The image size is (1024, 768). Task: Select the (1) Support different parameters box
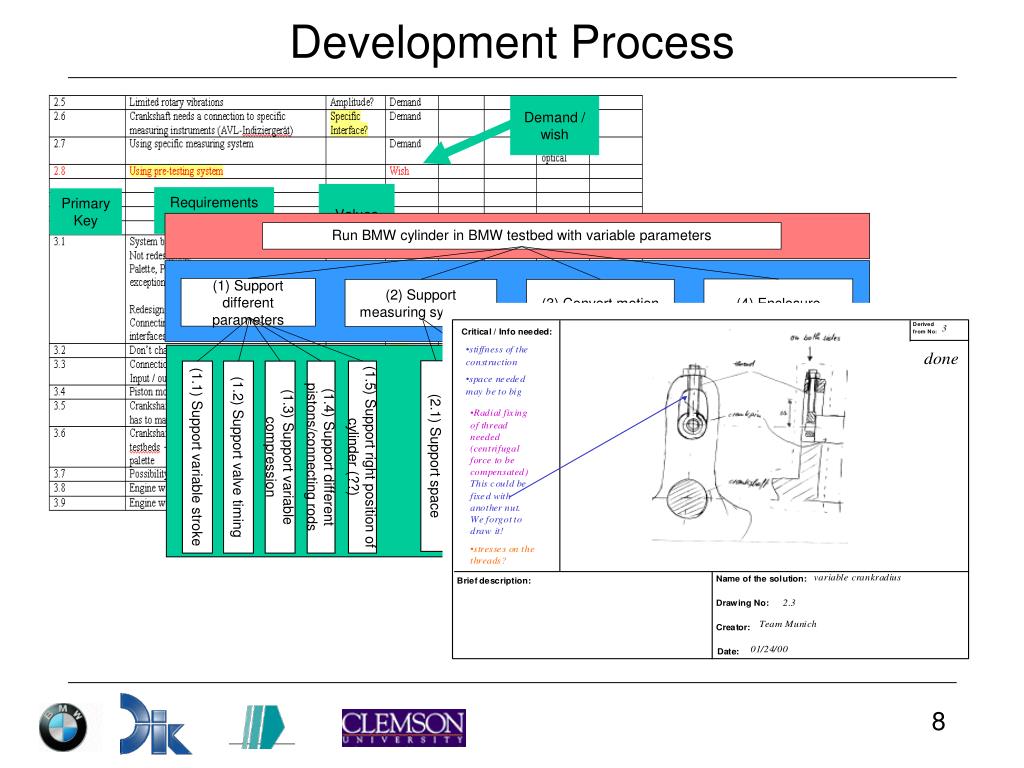pyautogui.click(x=248, y=302)
